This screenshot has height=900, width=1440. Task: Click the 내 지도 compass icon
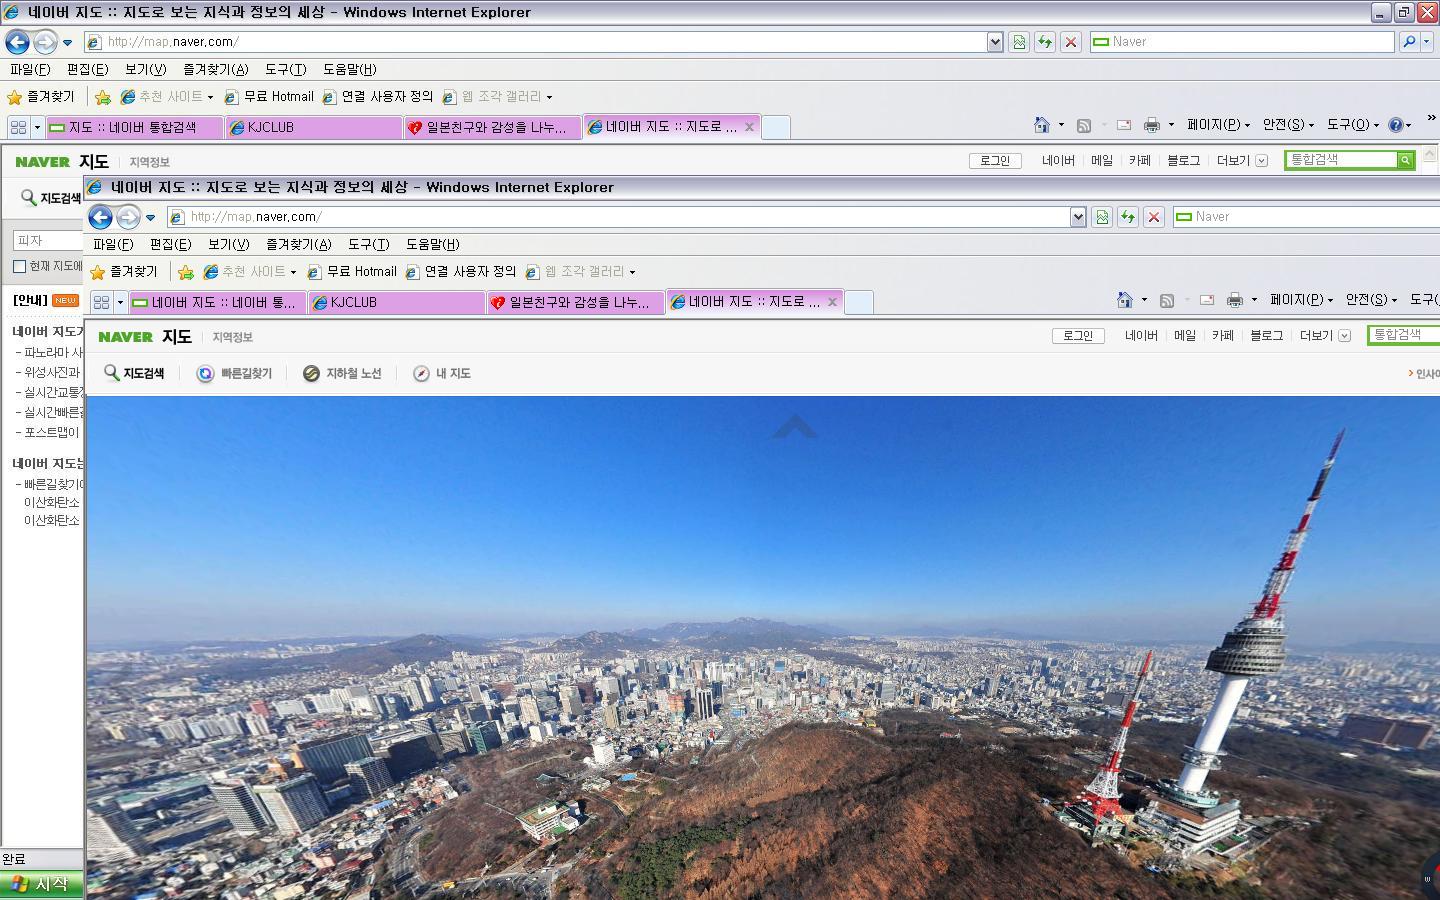421,373
